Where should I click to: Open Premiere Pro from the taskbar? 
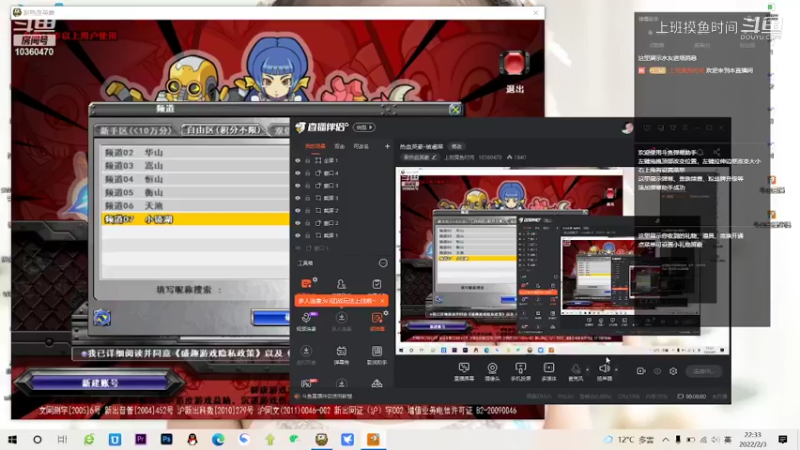click(141, 439)
